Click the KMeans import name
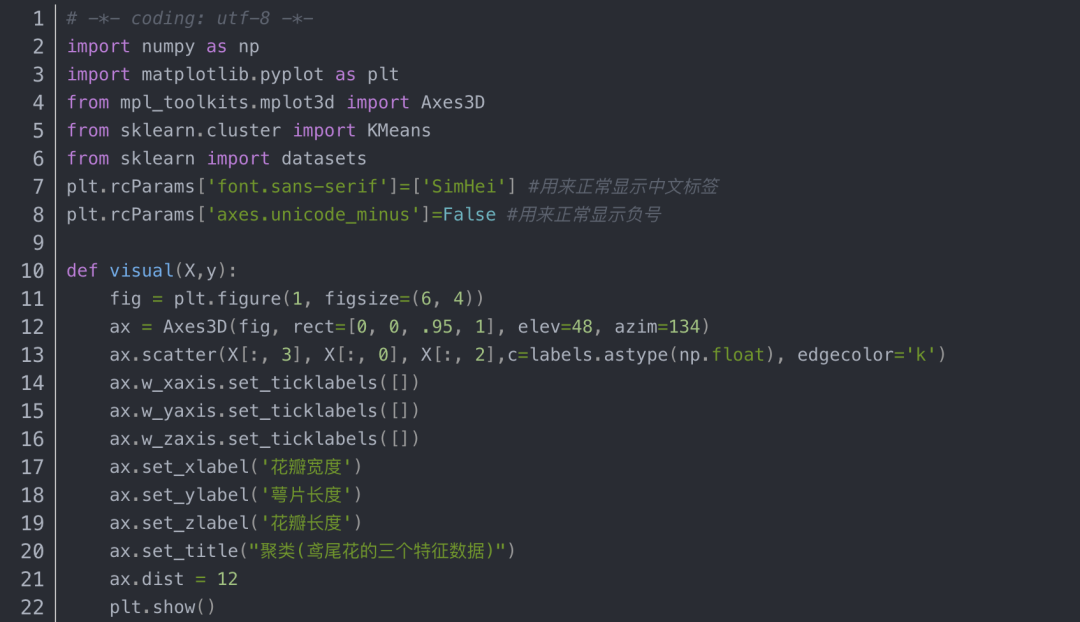The image size is (1080, 622). (398, 130)
